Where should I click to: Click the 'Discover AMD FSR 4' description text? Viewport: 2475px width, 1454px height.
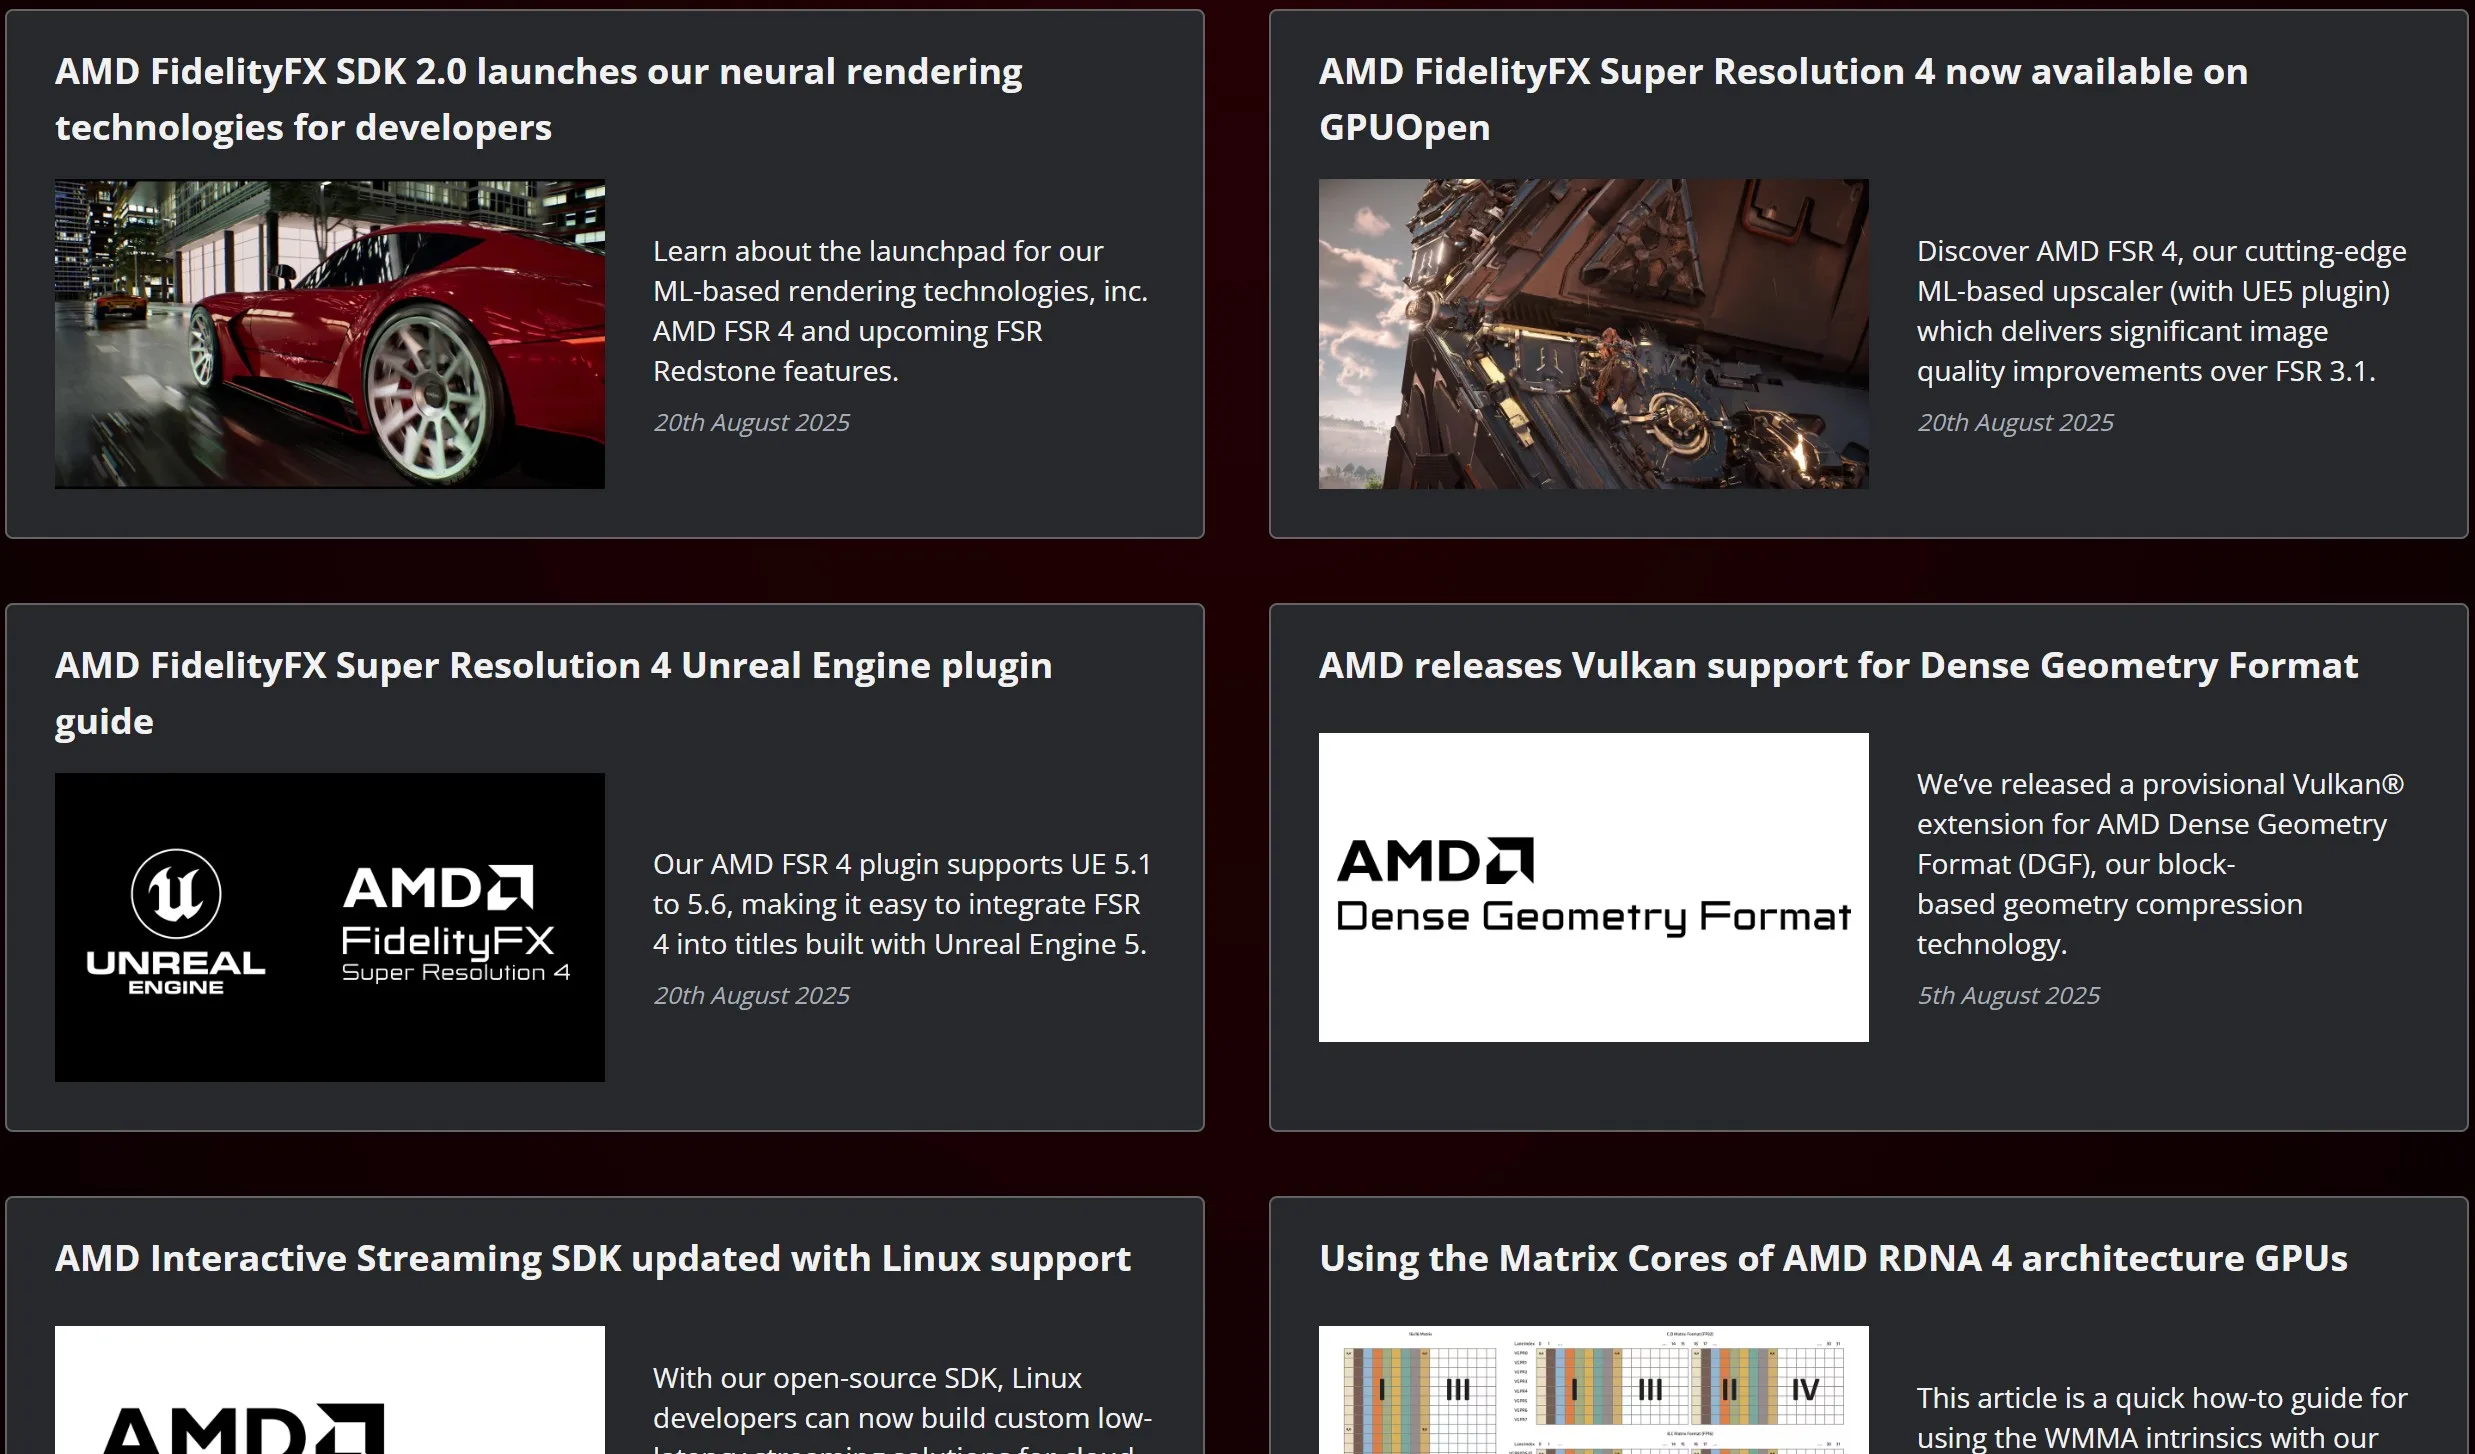[2162, 311]
